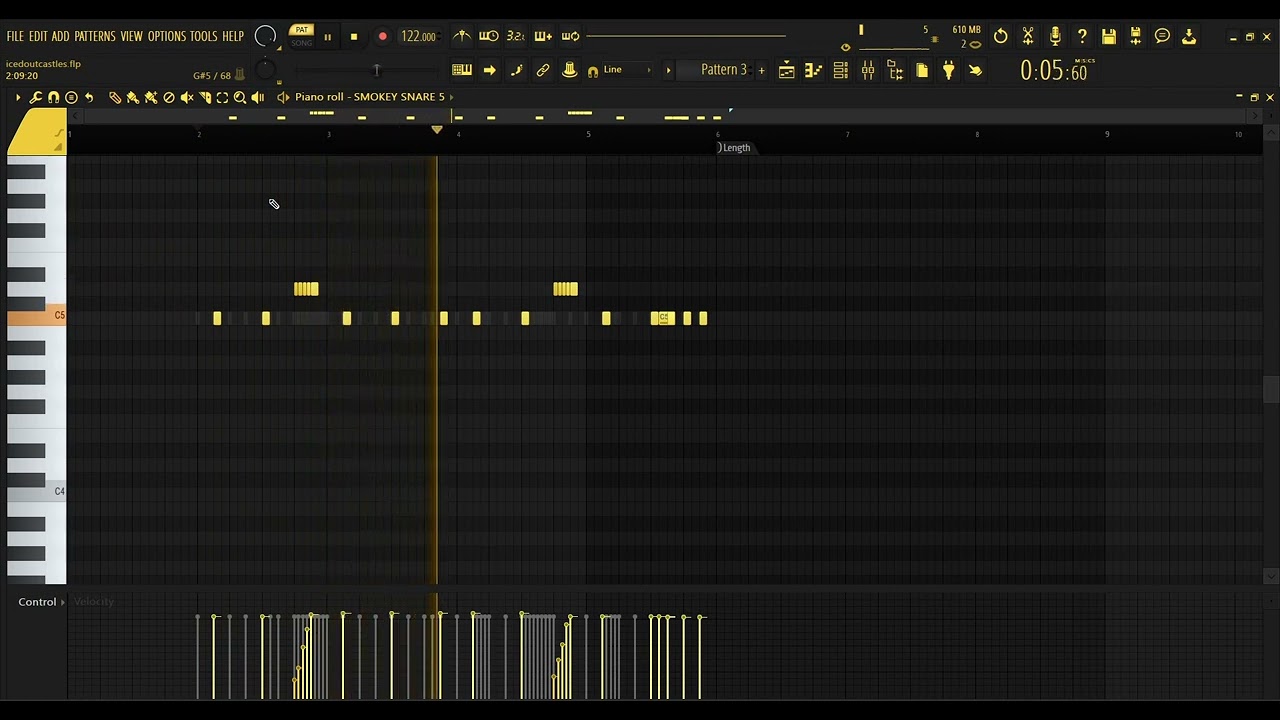The width and height of the screenshot is (1280, 720).
Task: Select the Select marquee tool
Action: click(222, 97)
